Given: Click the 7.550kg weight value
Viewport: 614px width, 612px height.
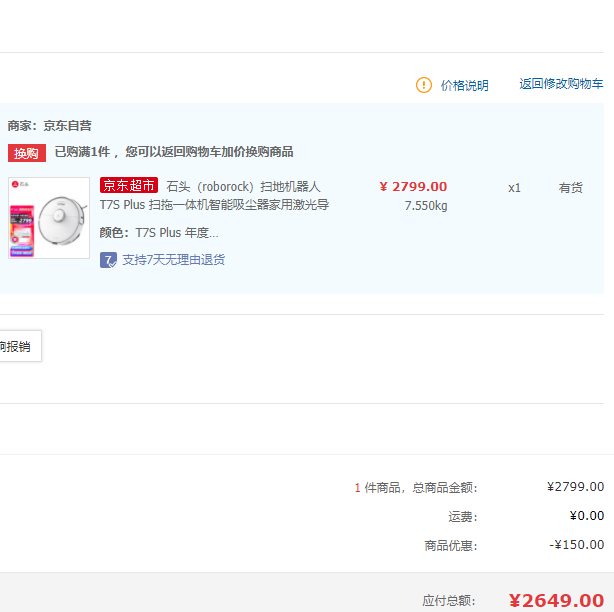Looking at the screenshot, I should coord(426,206).
